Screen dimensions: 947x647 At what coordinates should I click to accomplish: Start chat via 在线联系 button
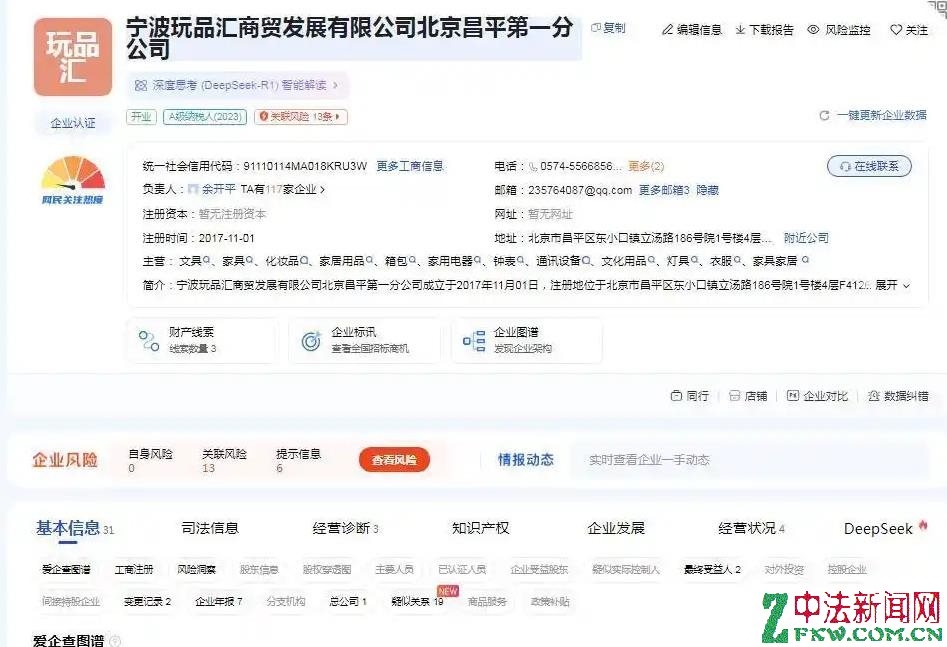[869, 166]
